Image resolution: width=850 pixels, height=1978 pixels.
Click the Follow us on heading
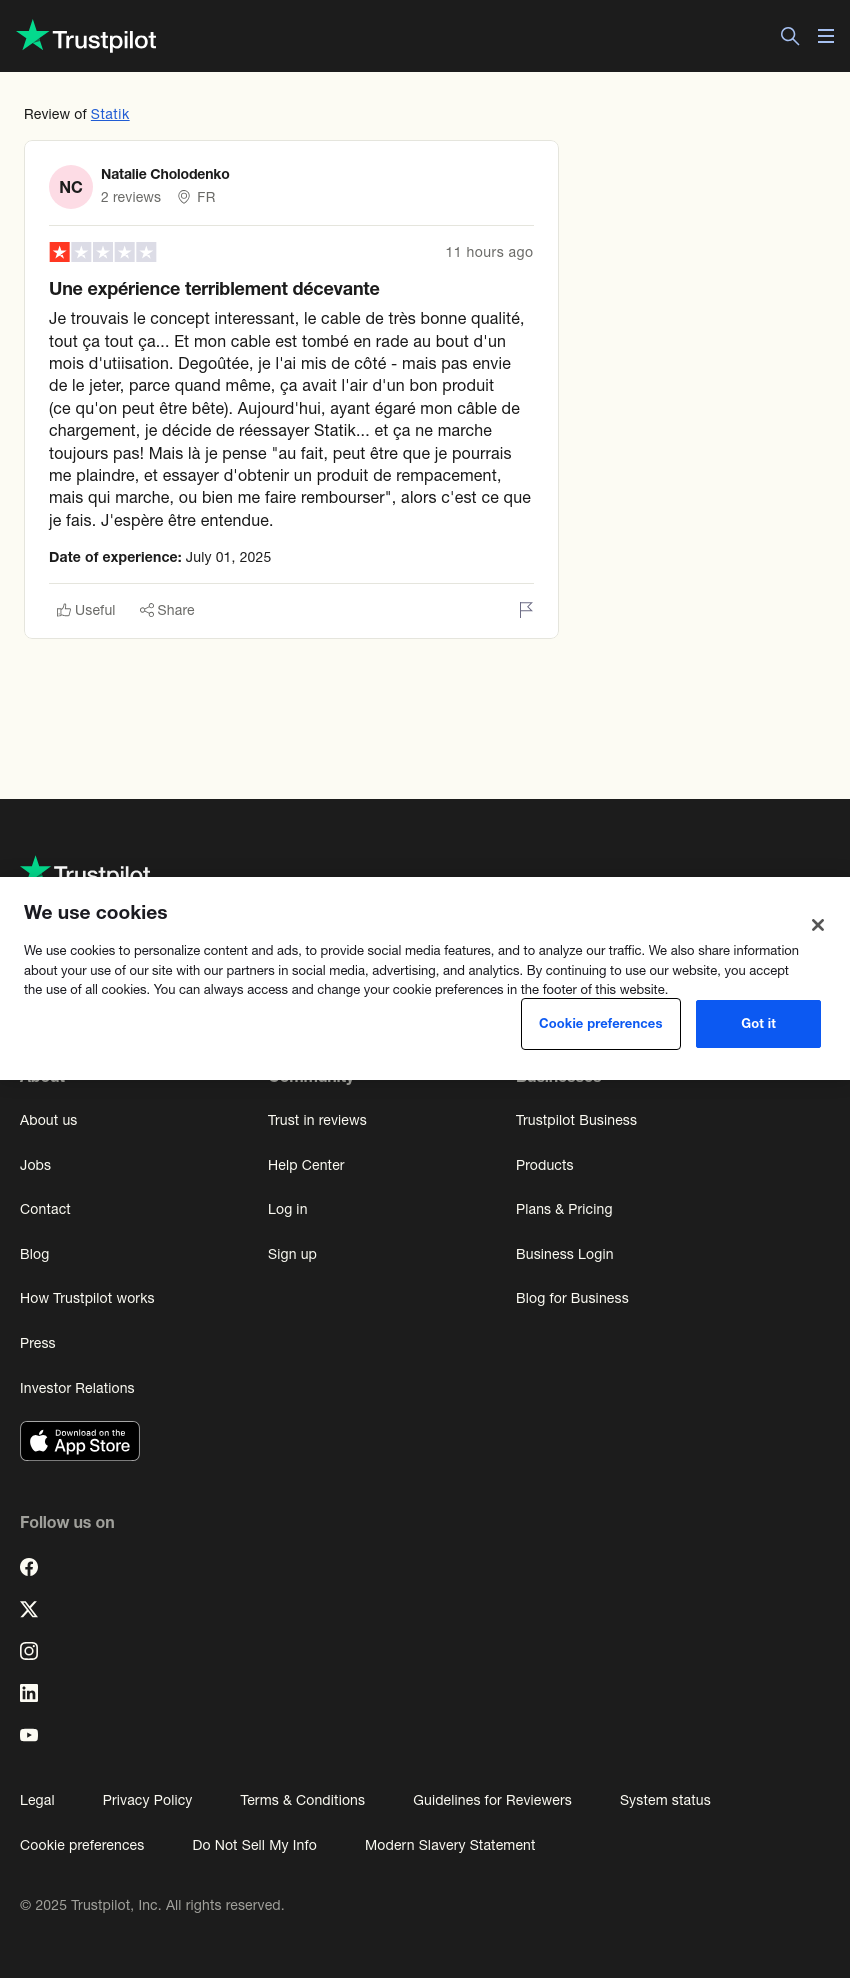click(67, 1522)
